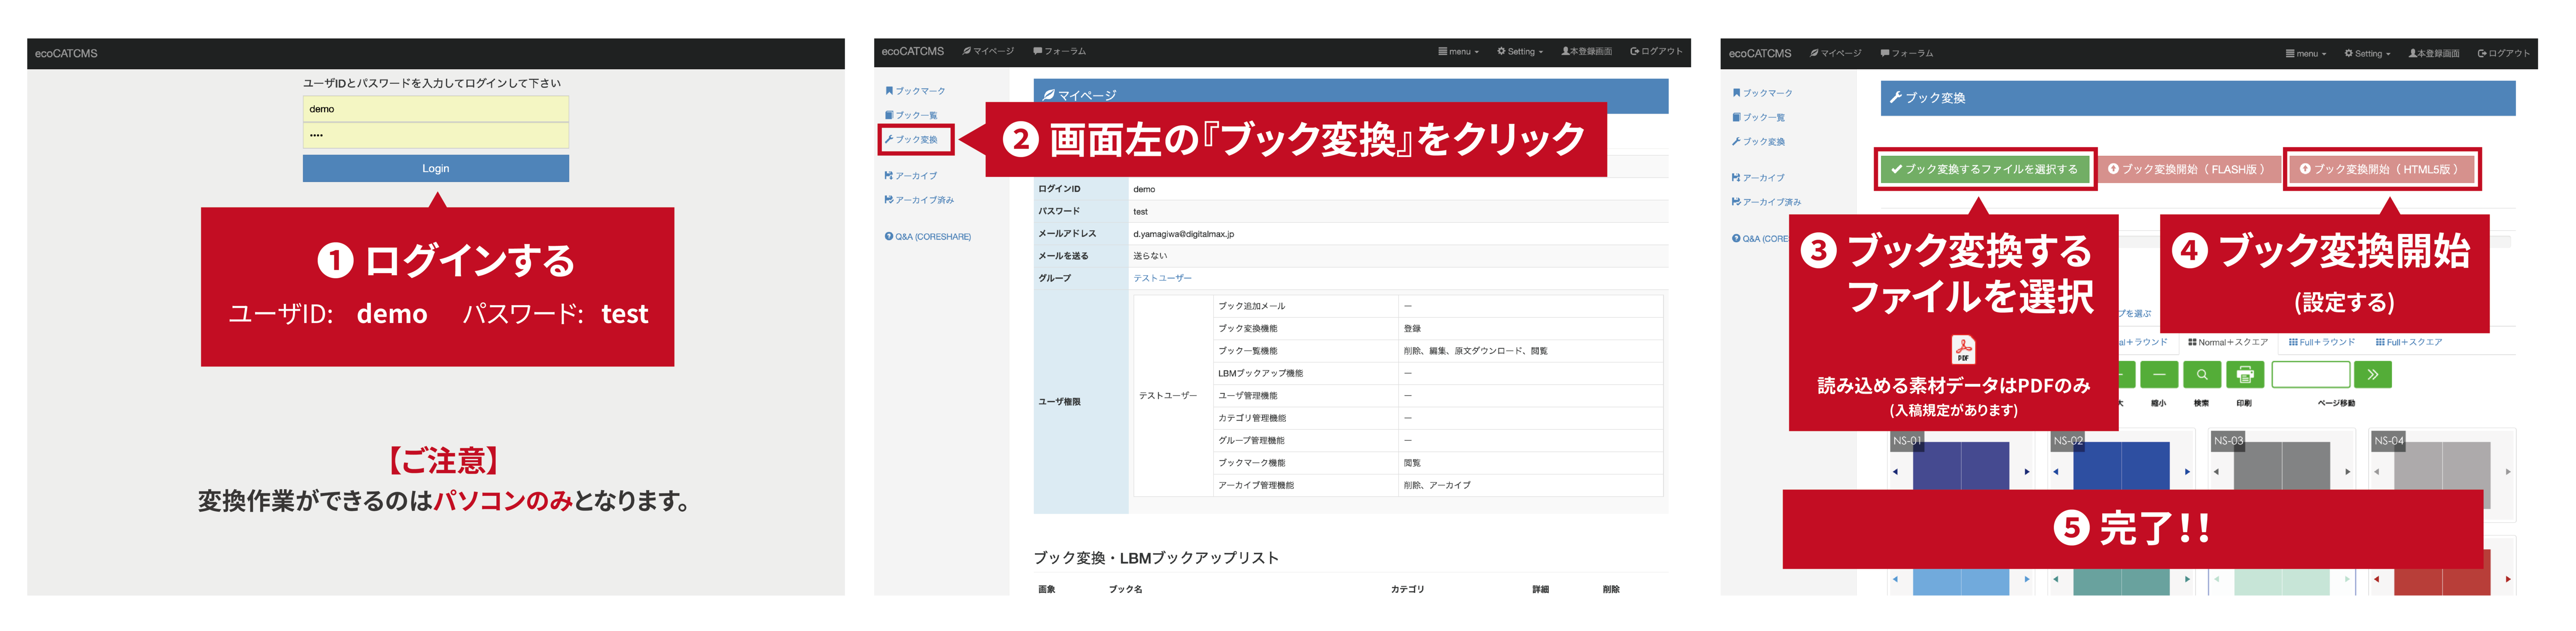Image resolution: width=2576 pixels, height=631 pixels.
Task: Click the カテゴリ column header in the book list
Action: click(x=1407, y=589)
